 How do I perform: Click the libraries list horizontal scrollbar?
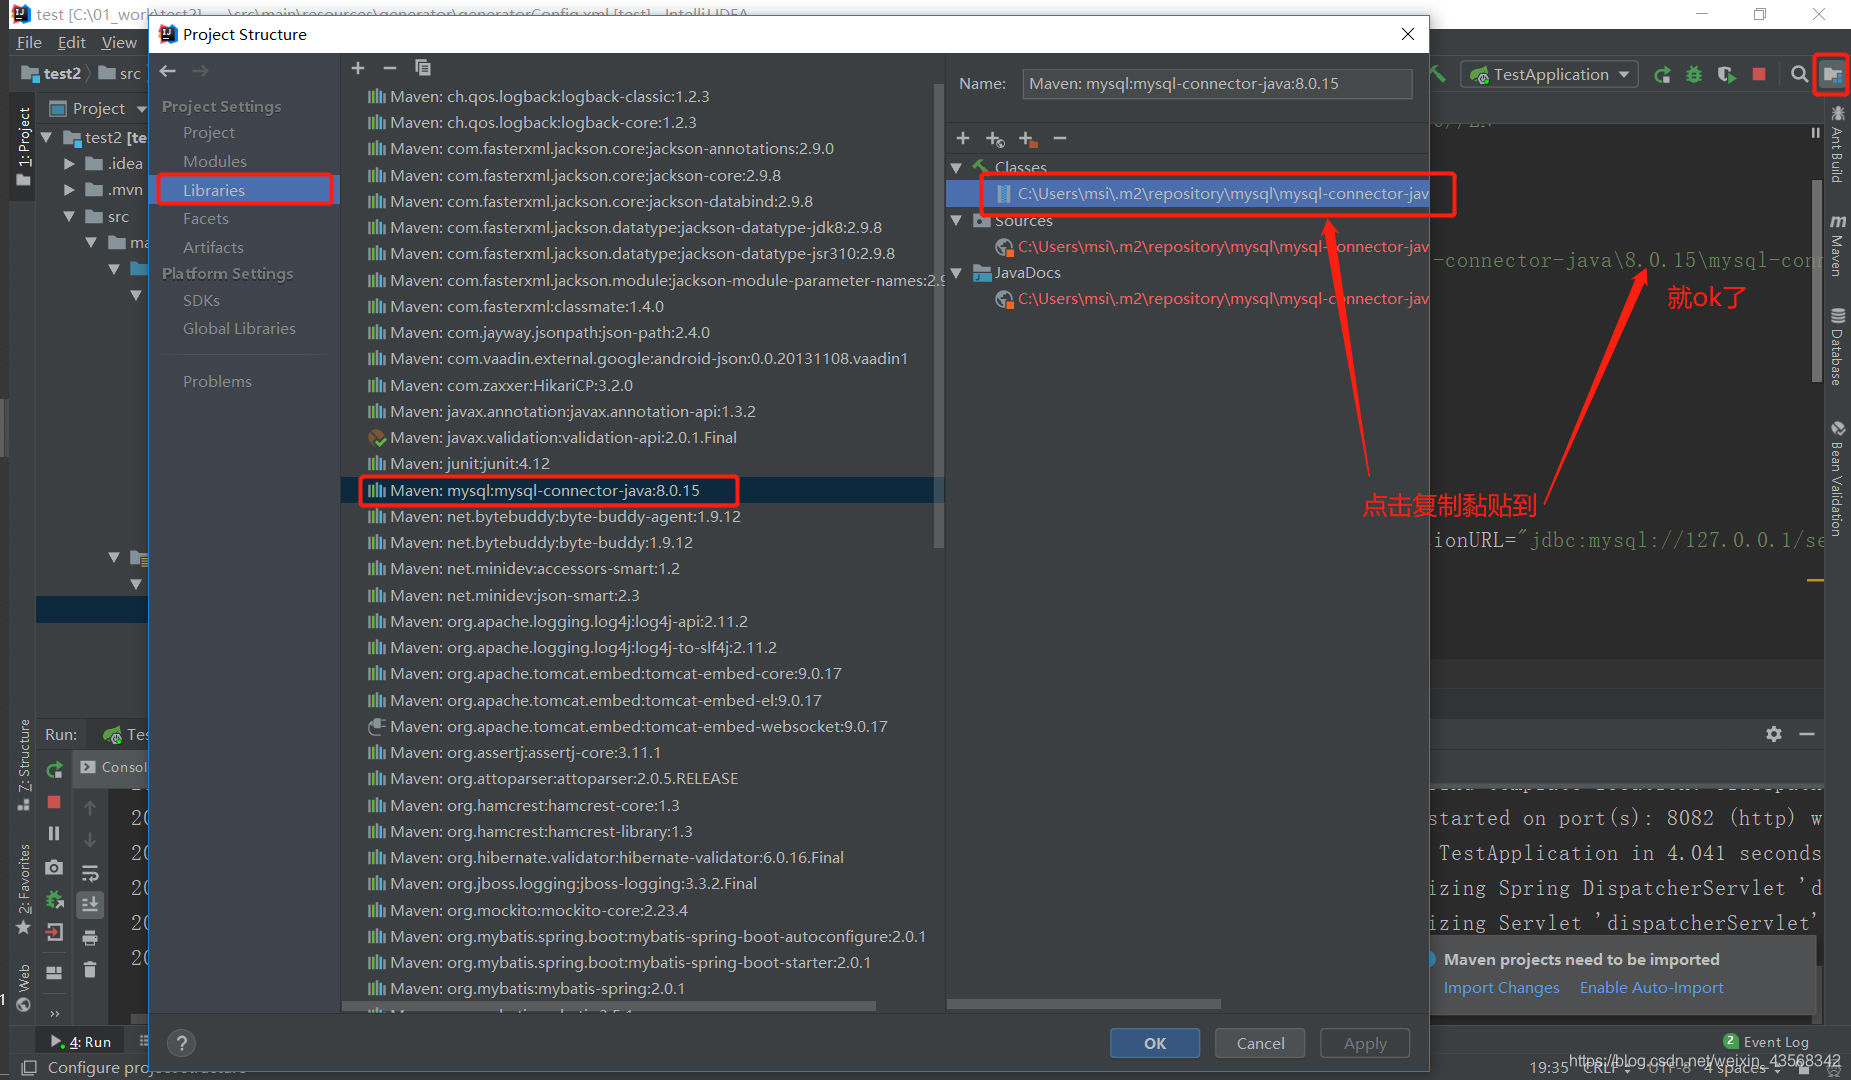(x=609, y=1006)
